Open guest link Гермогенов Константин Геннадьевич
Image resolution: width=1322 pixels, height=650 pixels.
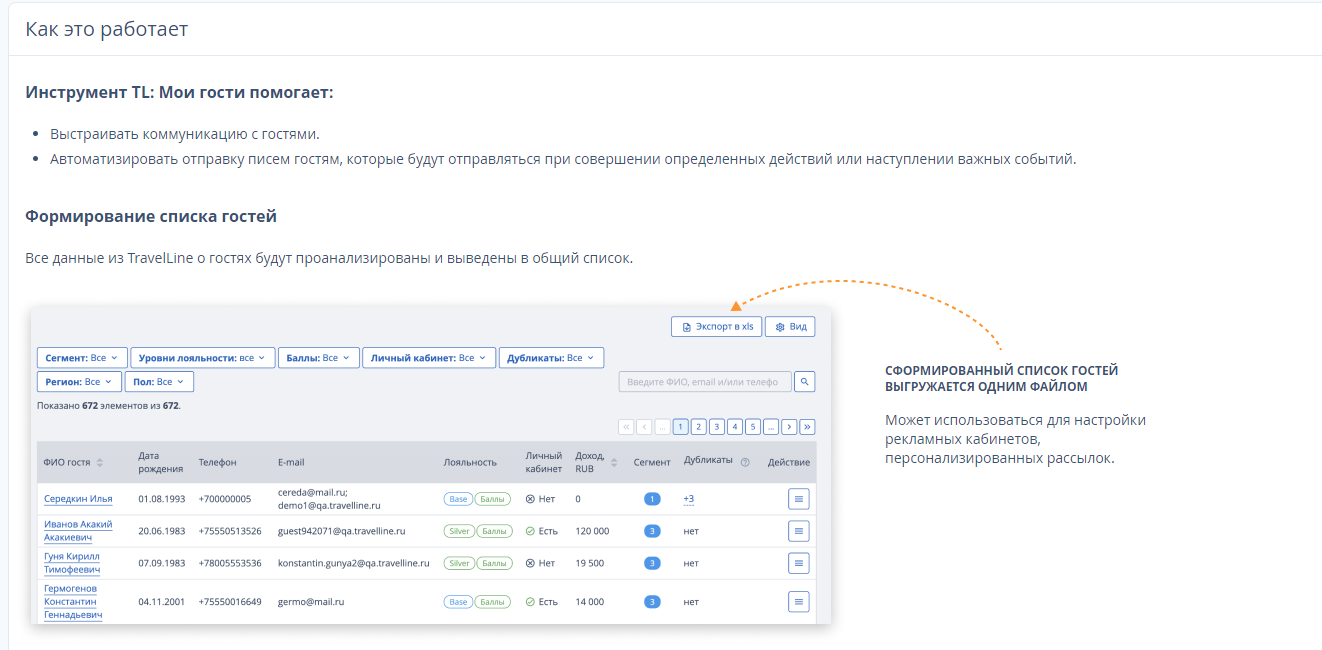73,602
